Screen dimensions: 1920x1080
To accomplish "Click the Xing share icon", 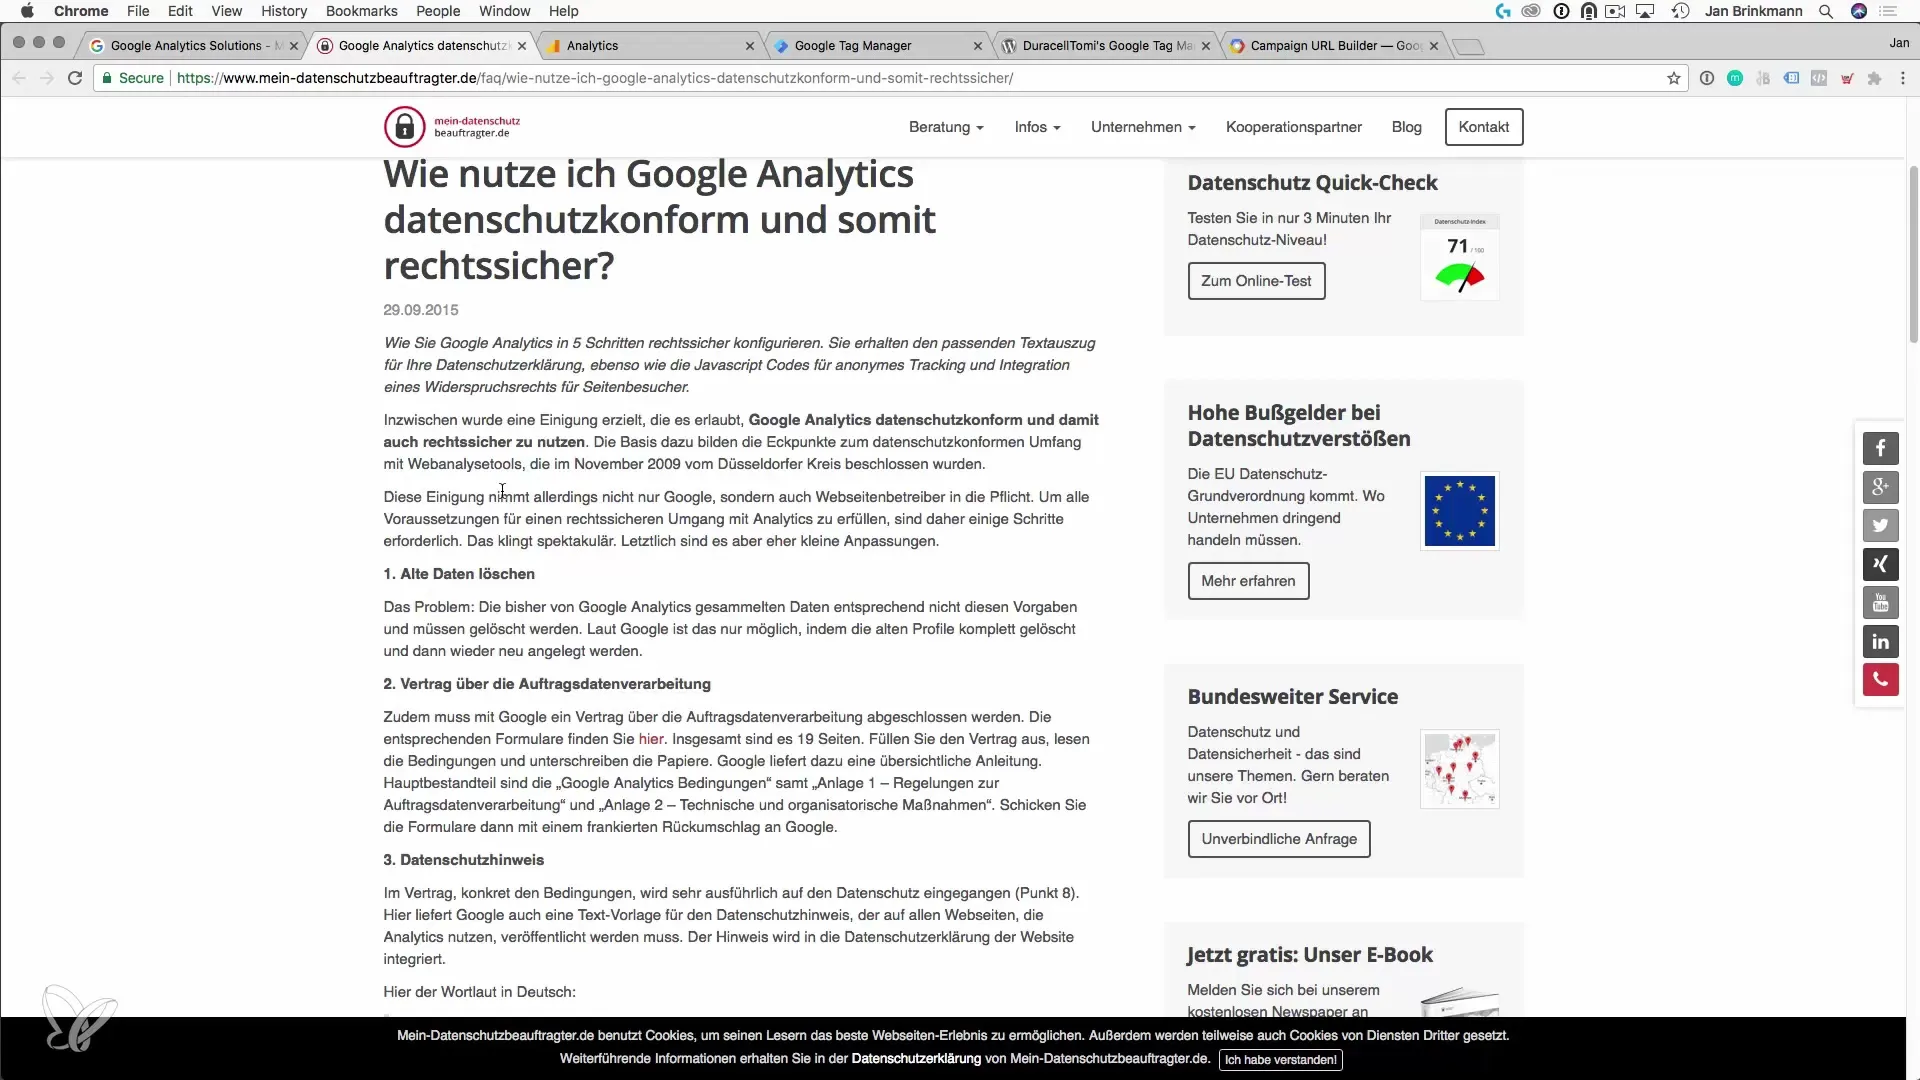I will pos(1880,565).
